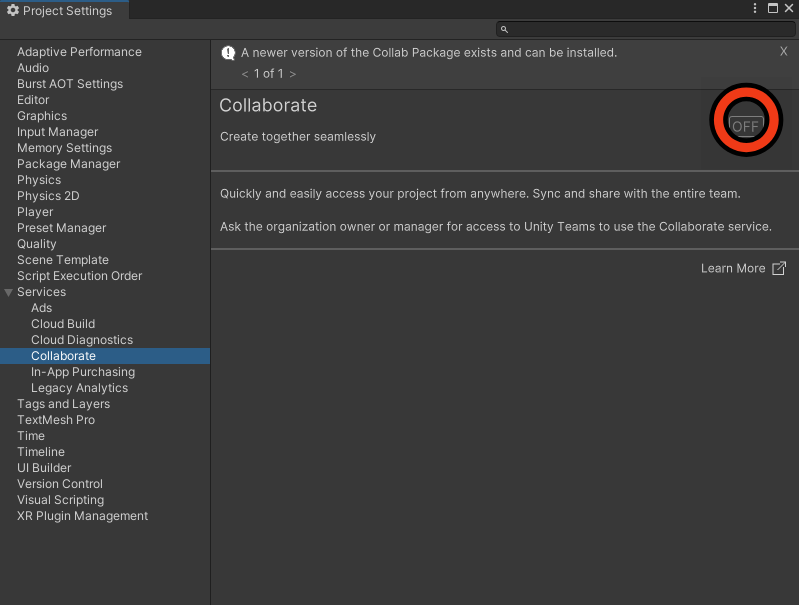Close the Project Settings window
Viewport: 799px width, 605px height.
(x=789, y=8)
